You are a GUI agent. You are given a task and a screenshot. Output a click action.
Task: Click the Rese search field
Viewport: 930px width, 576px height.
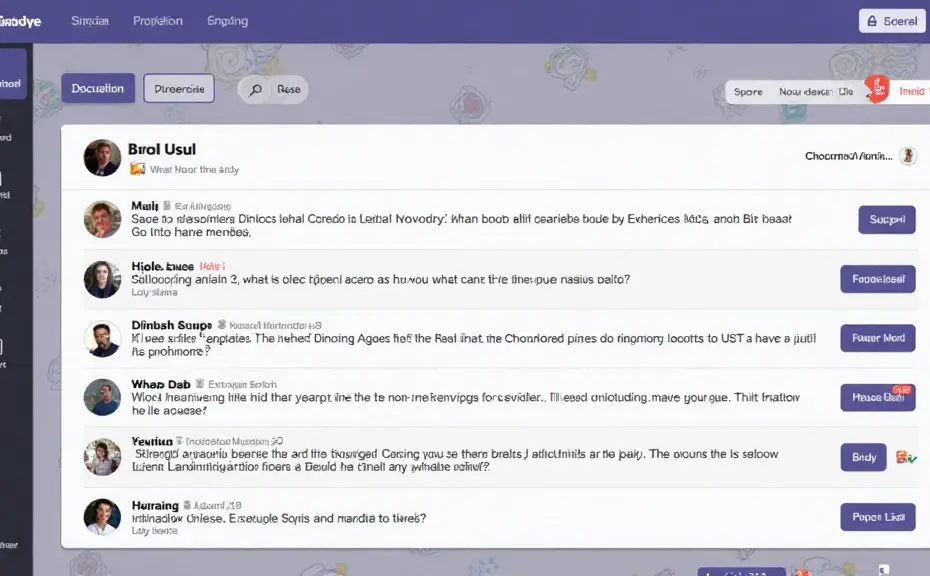[273, 90]
